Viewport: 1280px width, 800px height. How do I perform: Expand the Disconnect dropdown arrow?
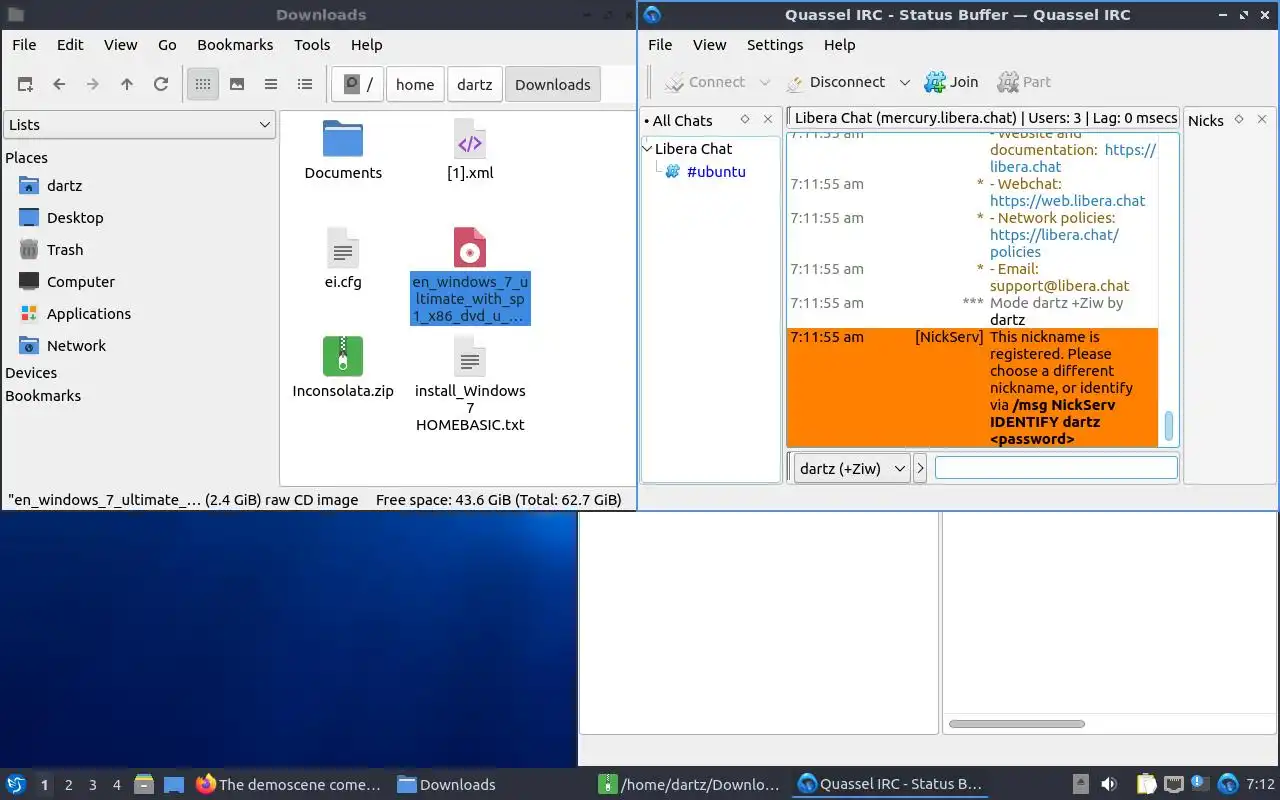(905, 83)
